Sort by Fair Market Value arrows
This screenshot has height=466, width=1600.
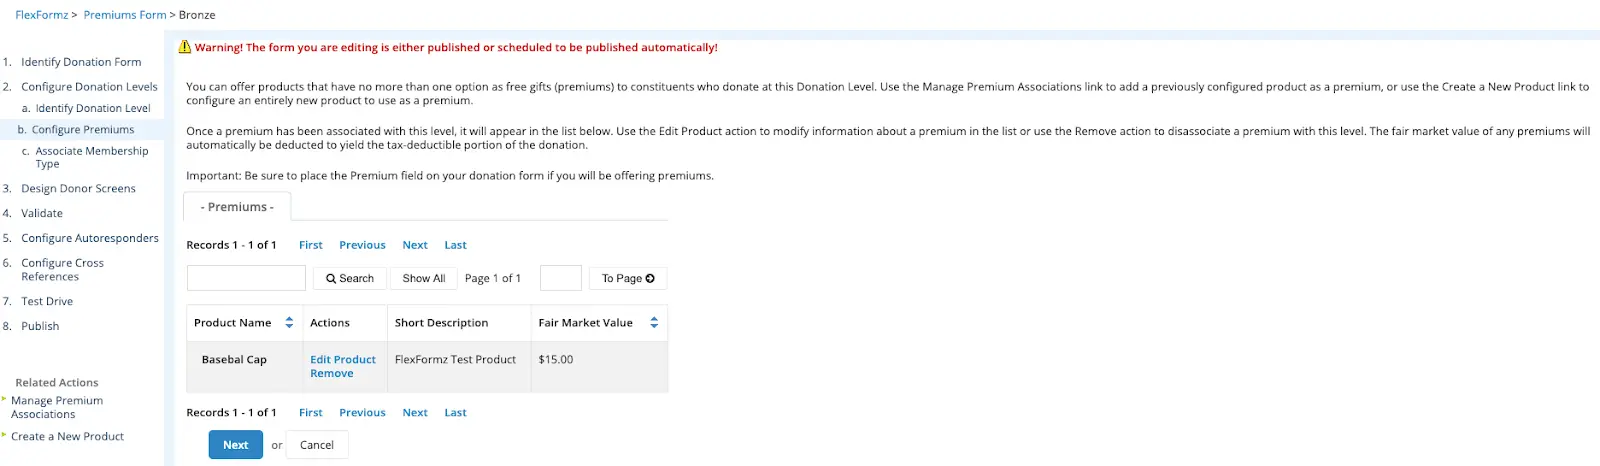click(654, 323)
